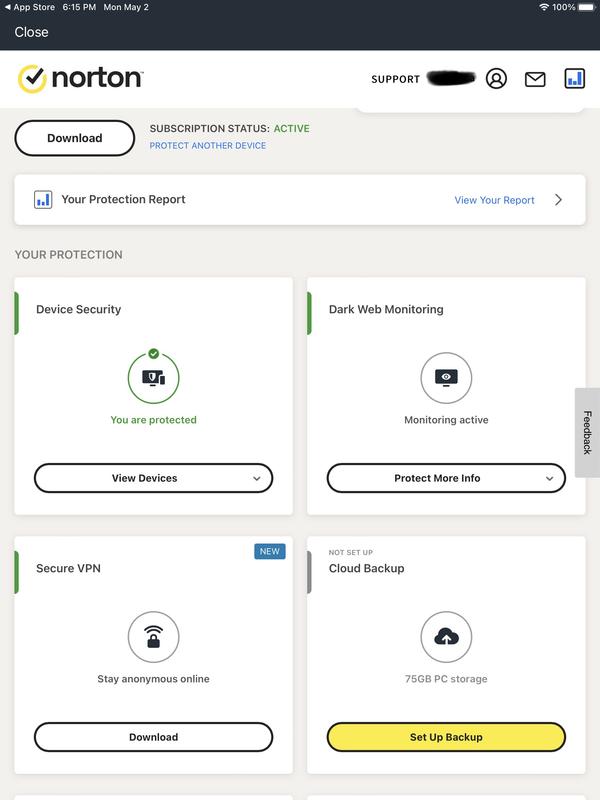Image resolution: width=600 pixels, height=800 pixels.
Task: Open the mail envelope icon
Action: click(x=535, y=79)
